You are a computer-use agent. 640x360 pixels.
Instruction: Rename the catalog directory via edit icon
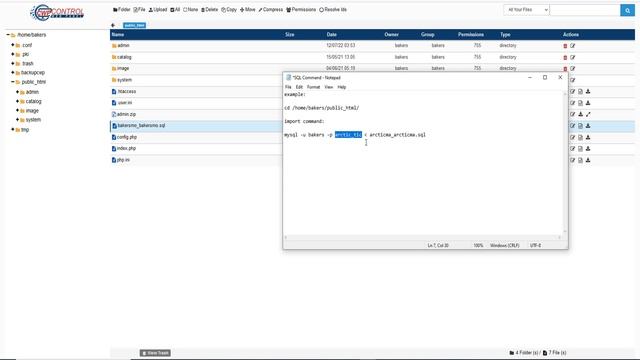coord(573,58)
